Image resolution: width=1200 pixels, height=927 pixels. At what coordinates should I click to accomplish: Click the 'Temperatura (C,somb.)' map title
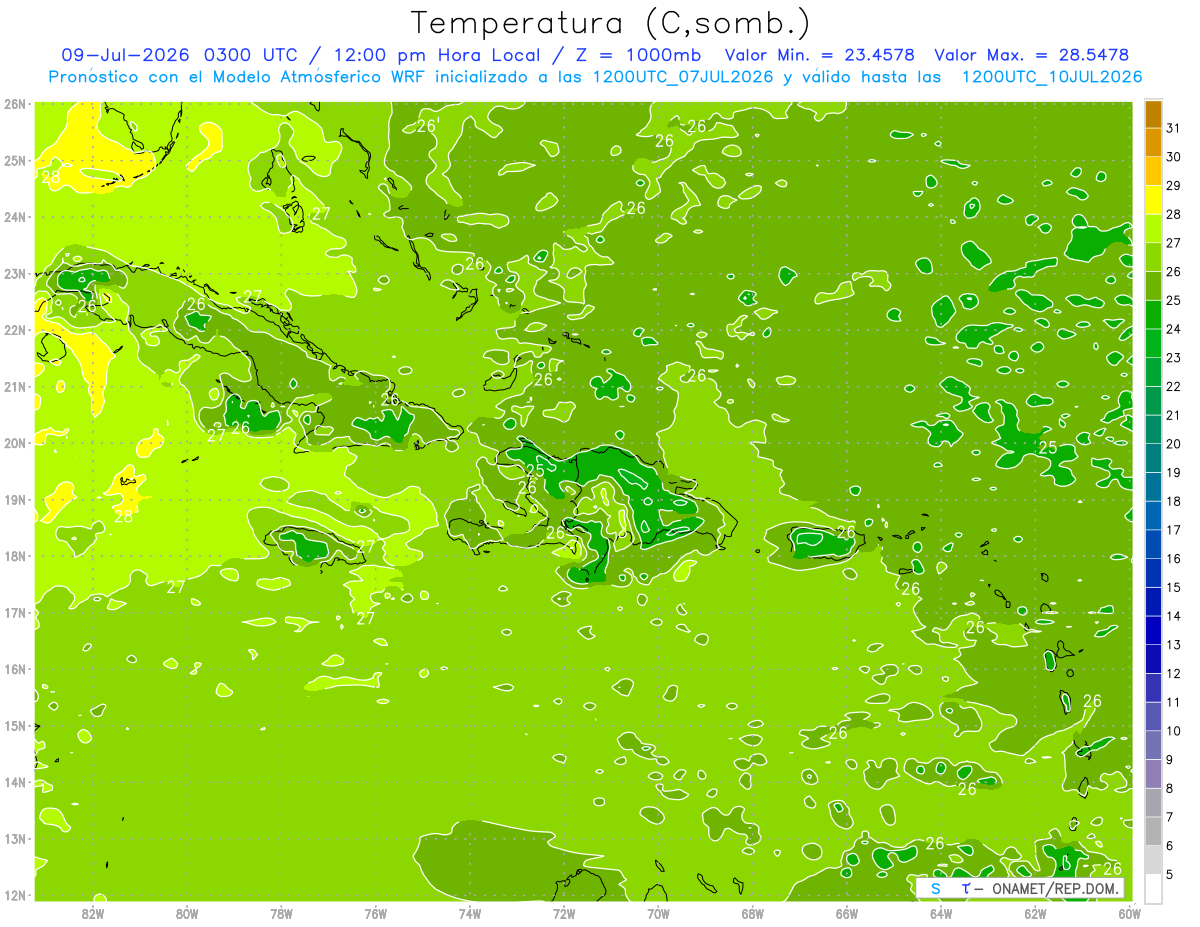coord(610,24)
